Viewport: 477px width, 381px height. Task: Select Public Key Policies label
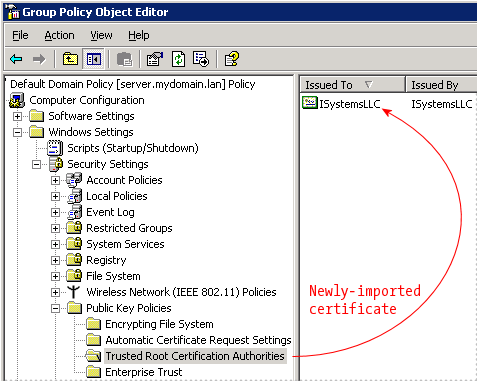pyautogui.click(x=129, y=308)
